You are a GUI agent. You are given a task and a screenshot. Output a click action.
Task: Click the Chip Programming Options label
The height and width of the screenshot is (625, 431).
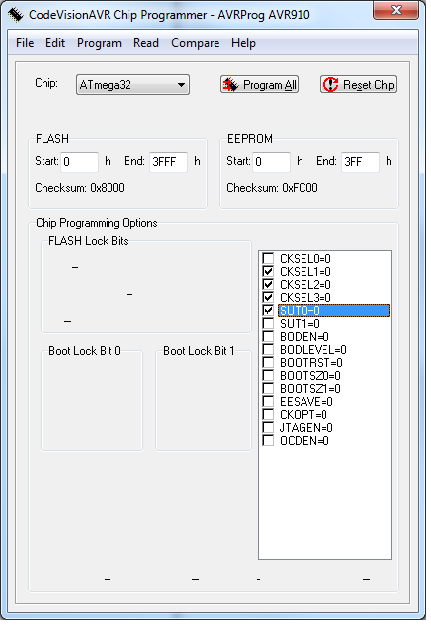97,223
